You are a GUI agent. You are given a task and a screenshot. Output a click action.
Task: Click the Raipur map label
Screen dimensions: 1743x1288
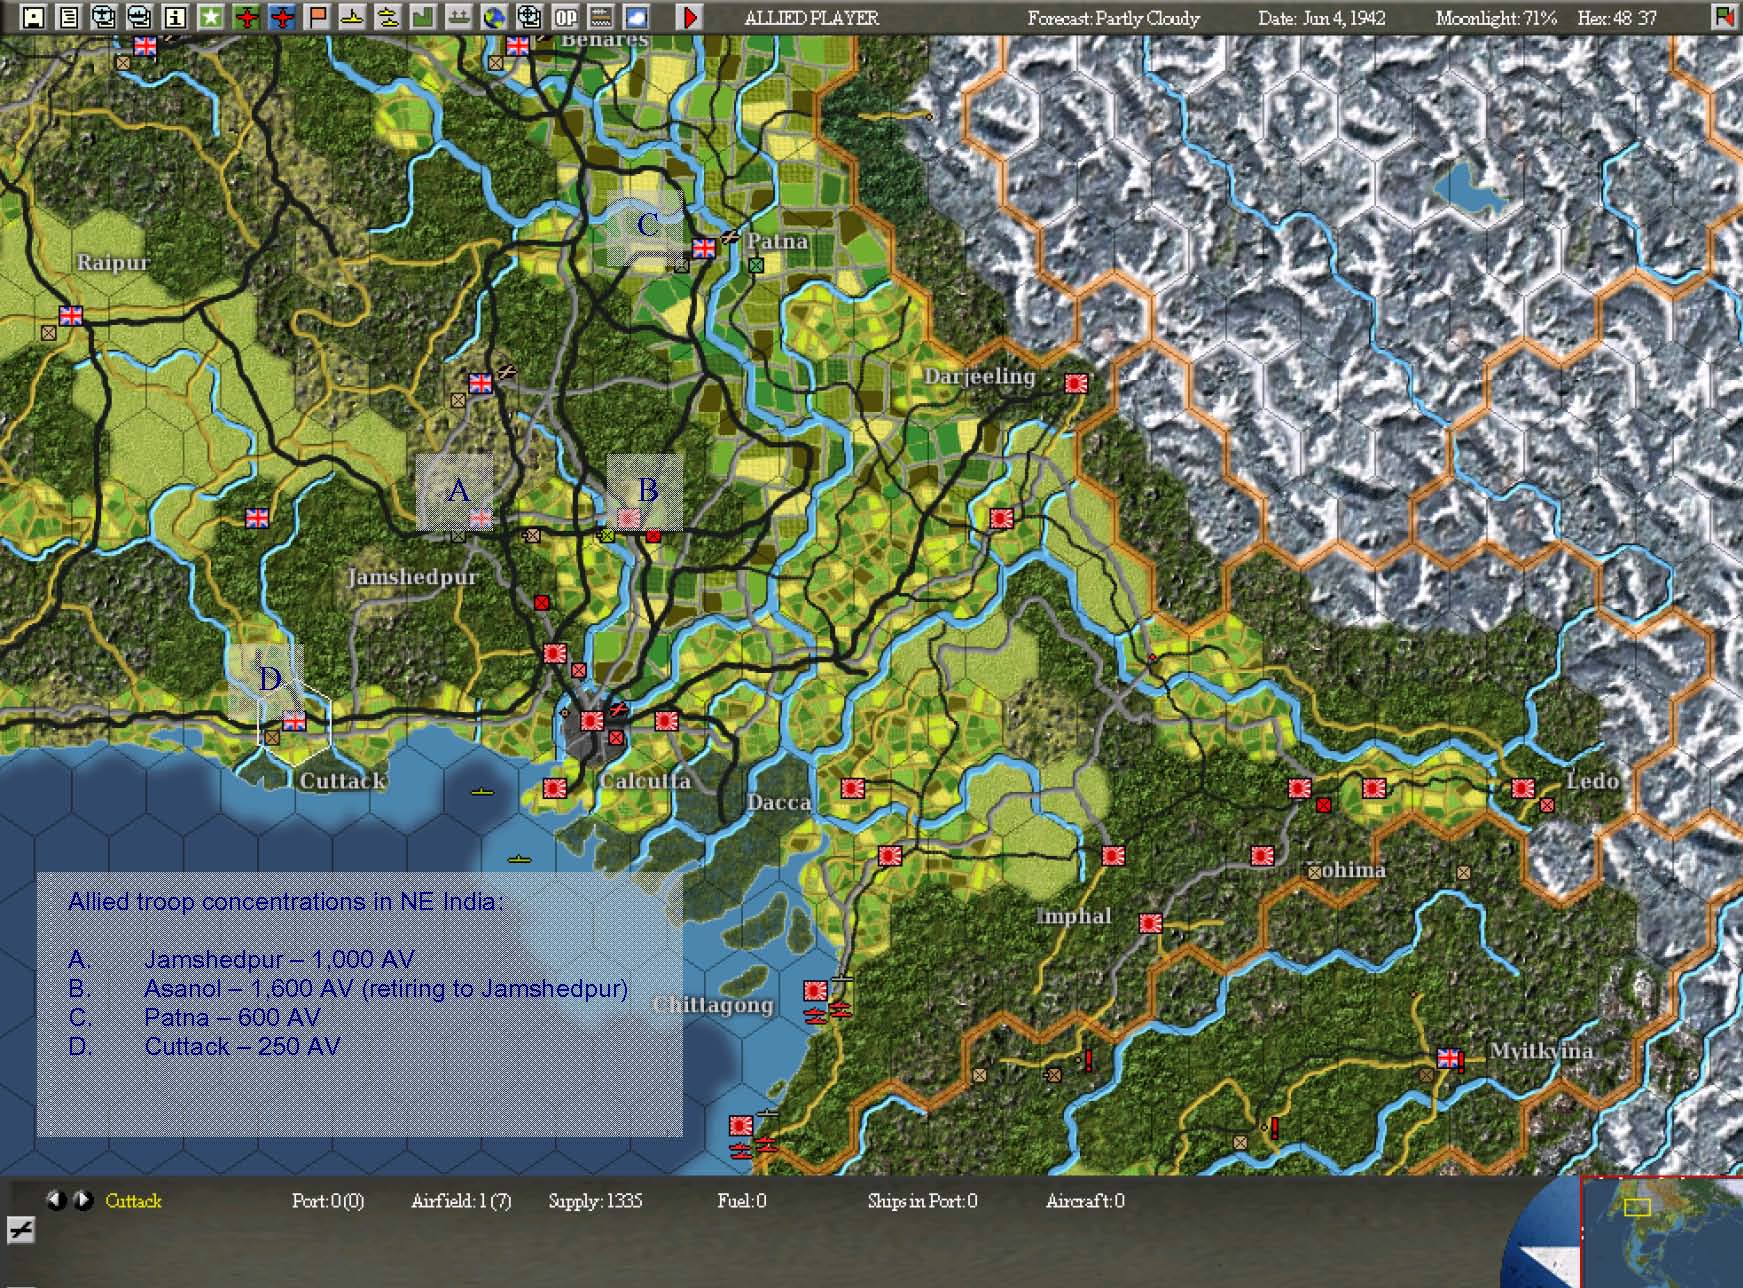pos(113,263)
